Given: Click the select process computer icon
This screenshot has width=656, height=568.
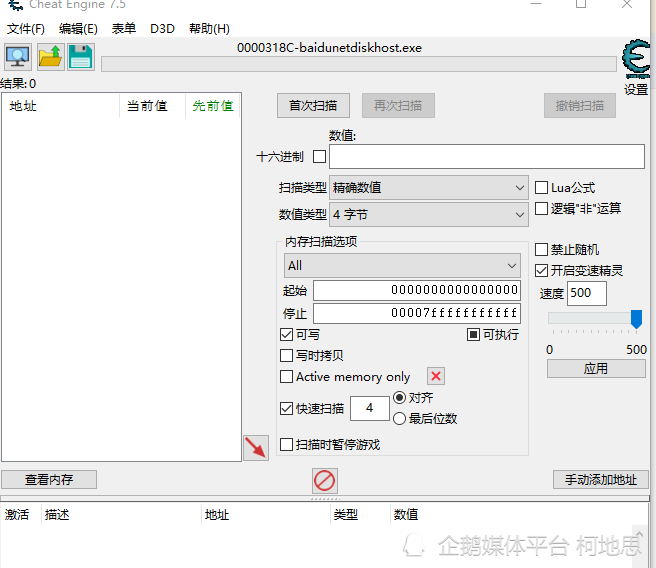Looking at the screenshot, I should [x=18, y=57].
